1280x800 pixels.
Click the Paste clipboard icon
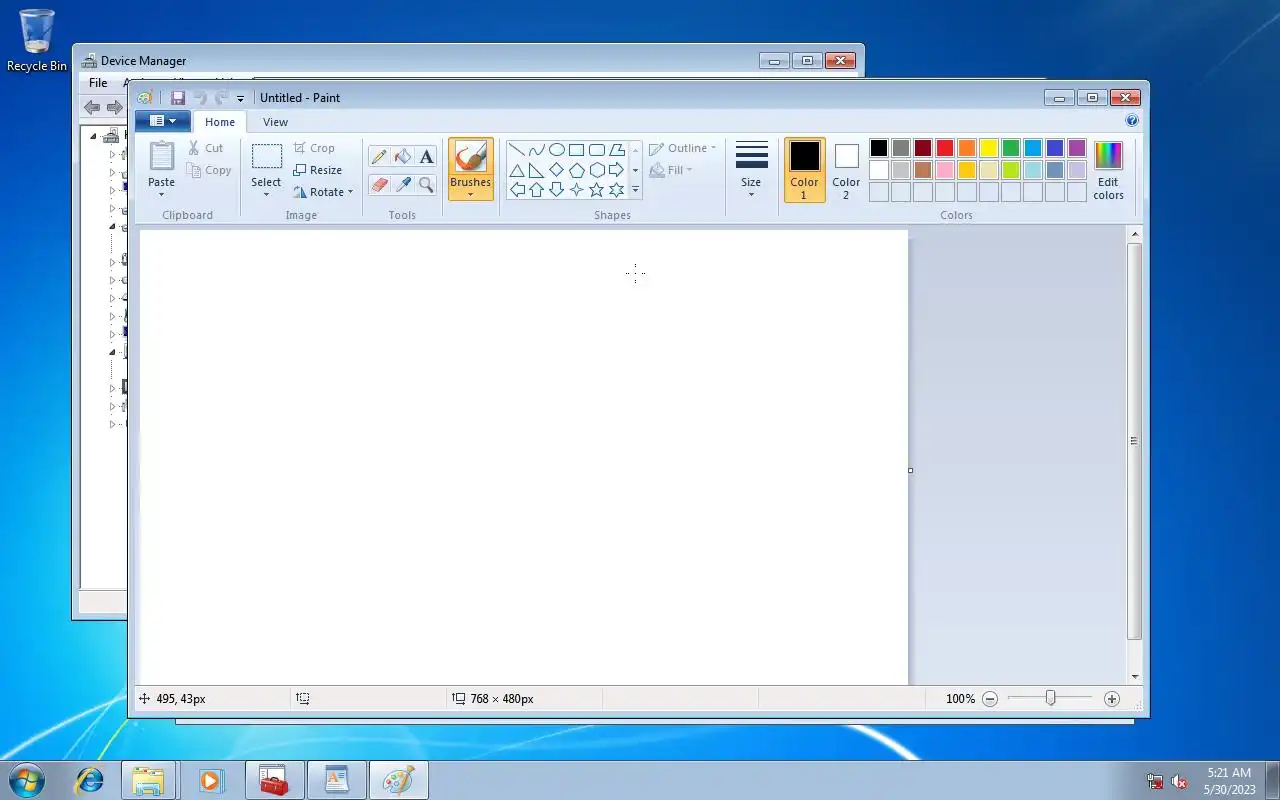coord(162,156)
